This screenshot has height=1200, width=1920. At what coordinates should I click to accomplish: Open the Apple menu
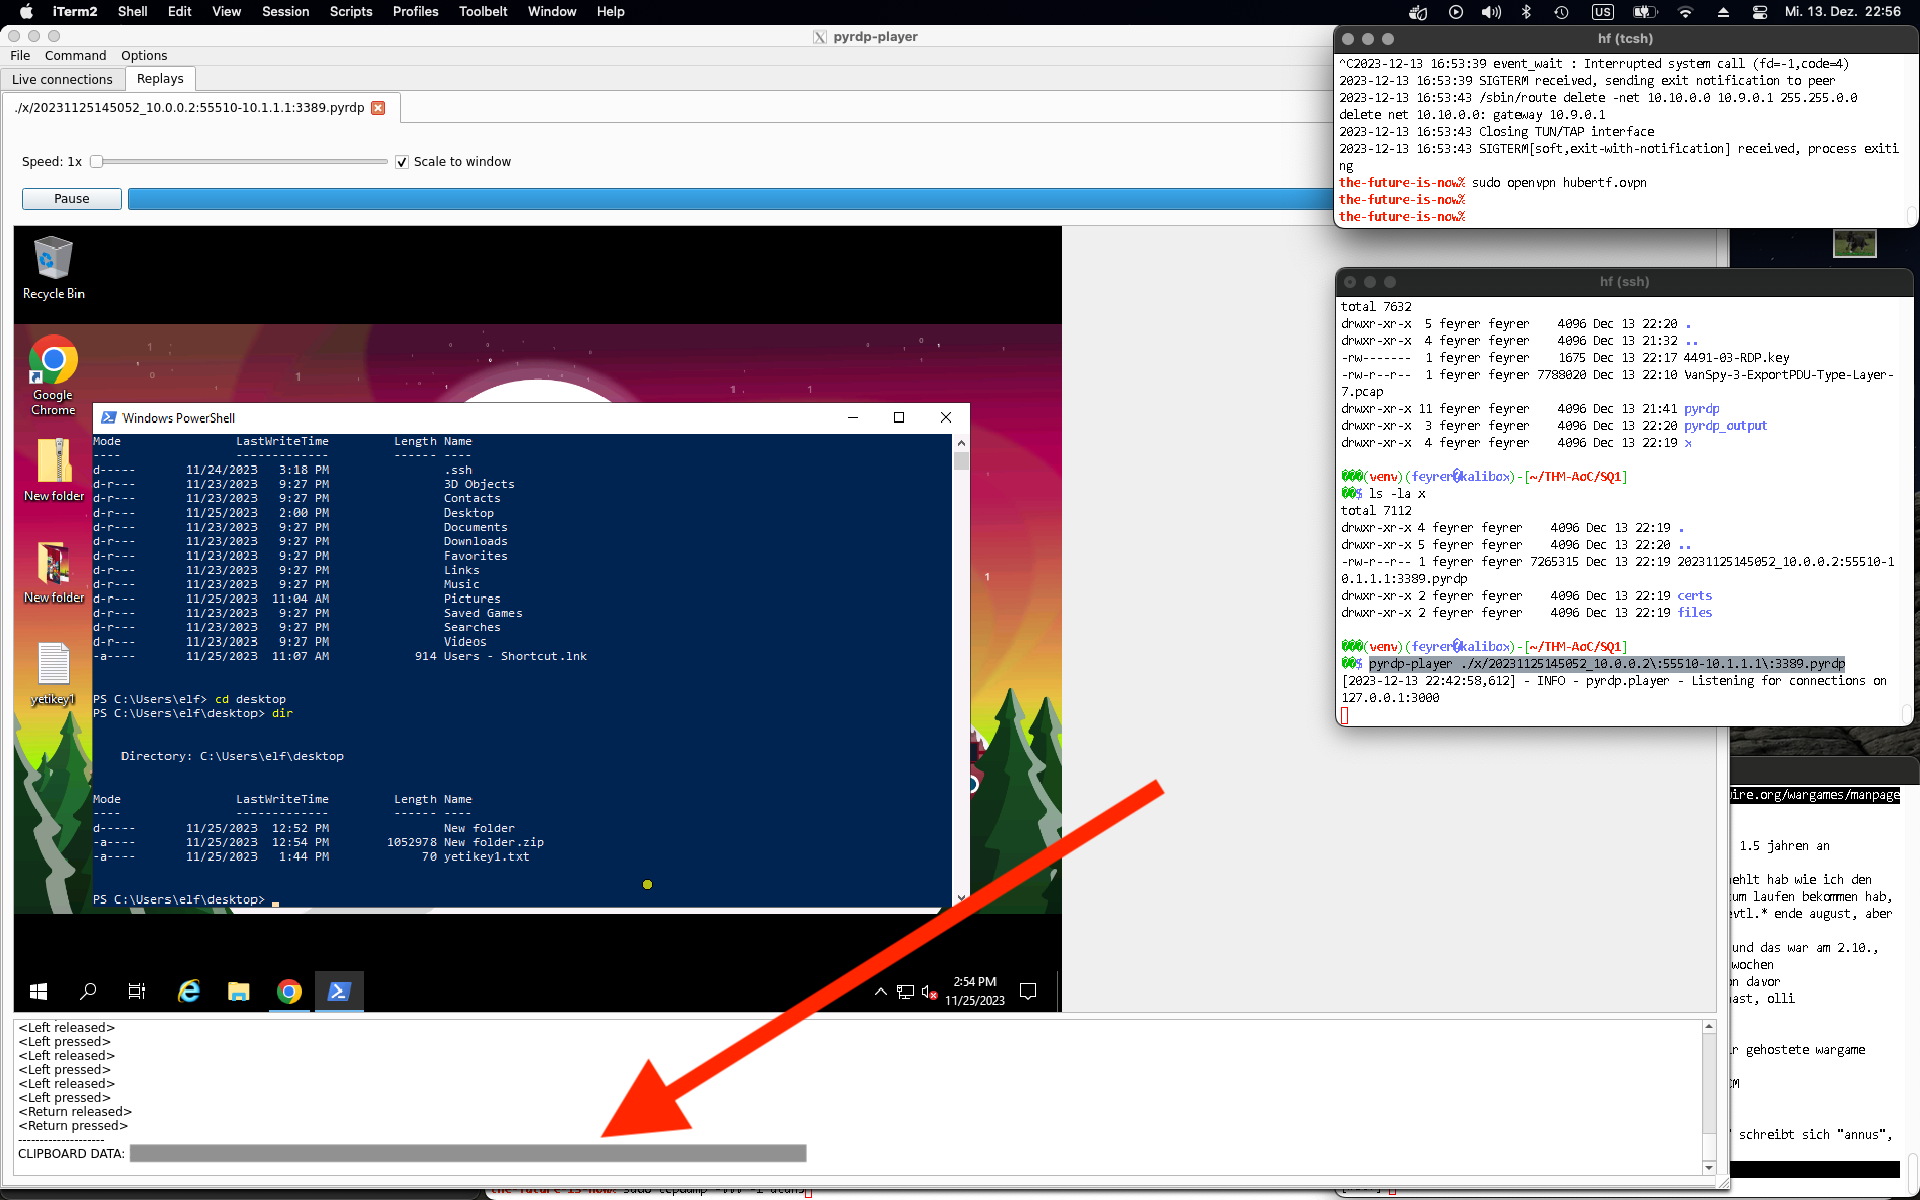(26, 11)
